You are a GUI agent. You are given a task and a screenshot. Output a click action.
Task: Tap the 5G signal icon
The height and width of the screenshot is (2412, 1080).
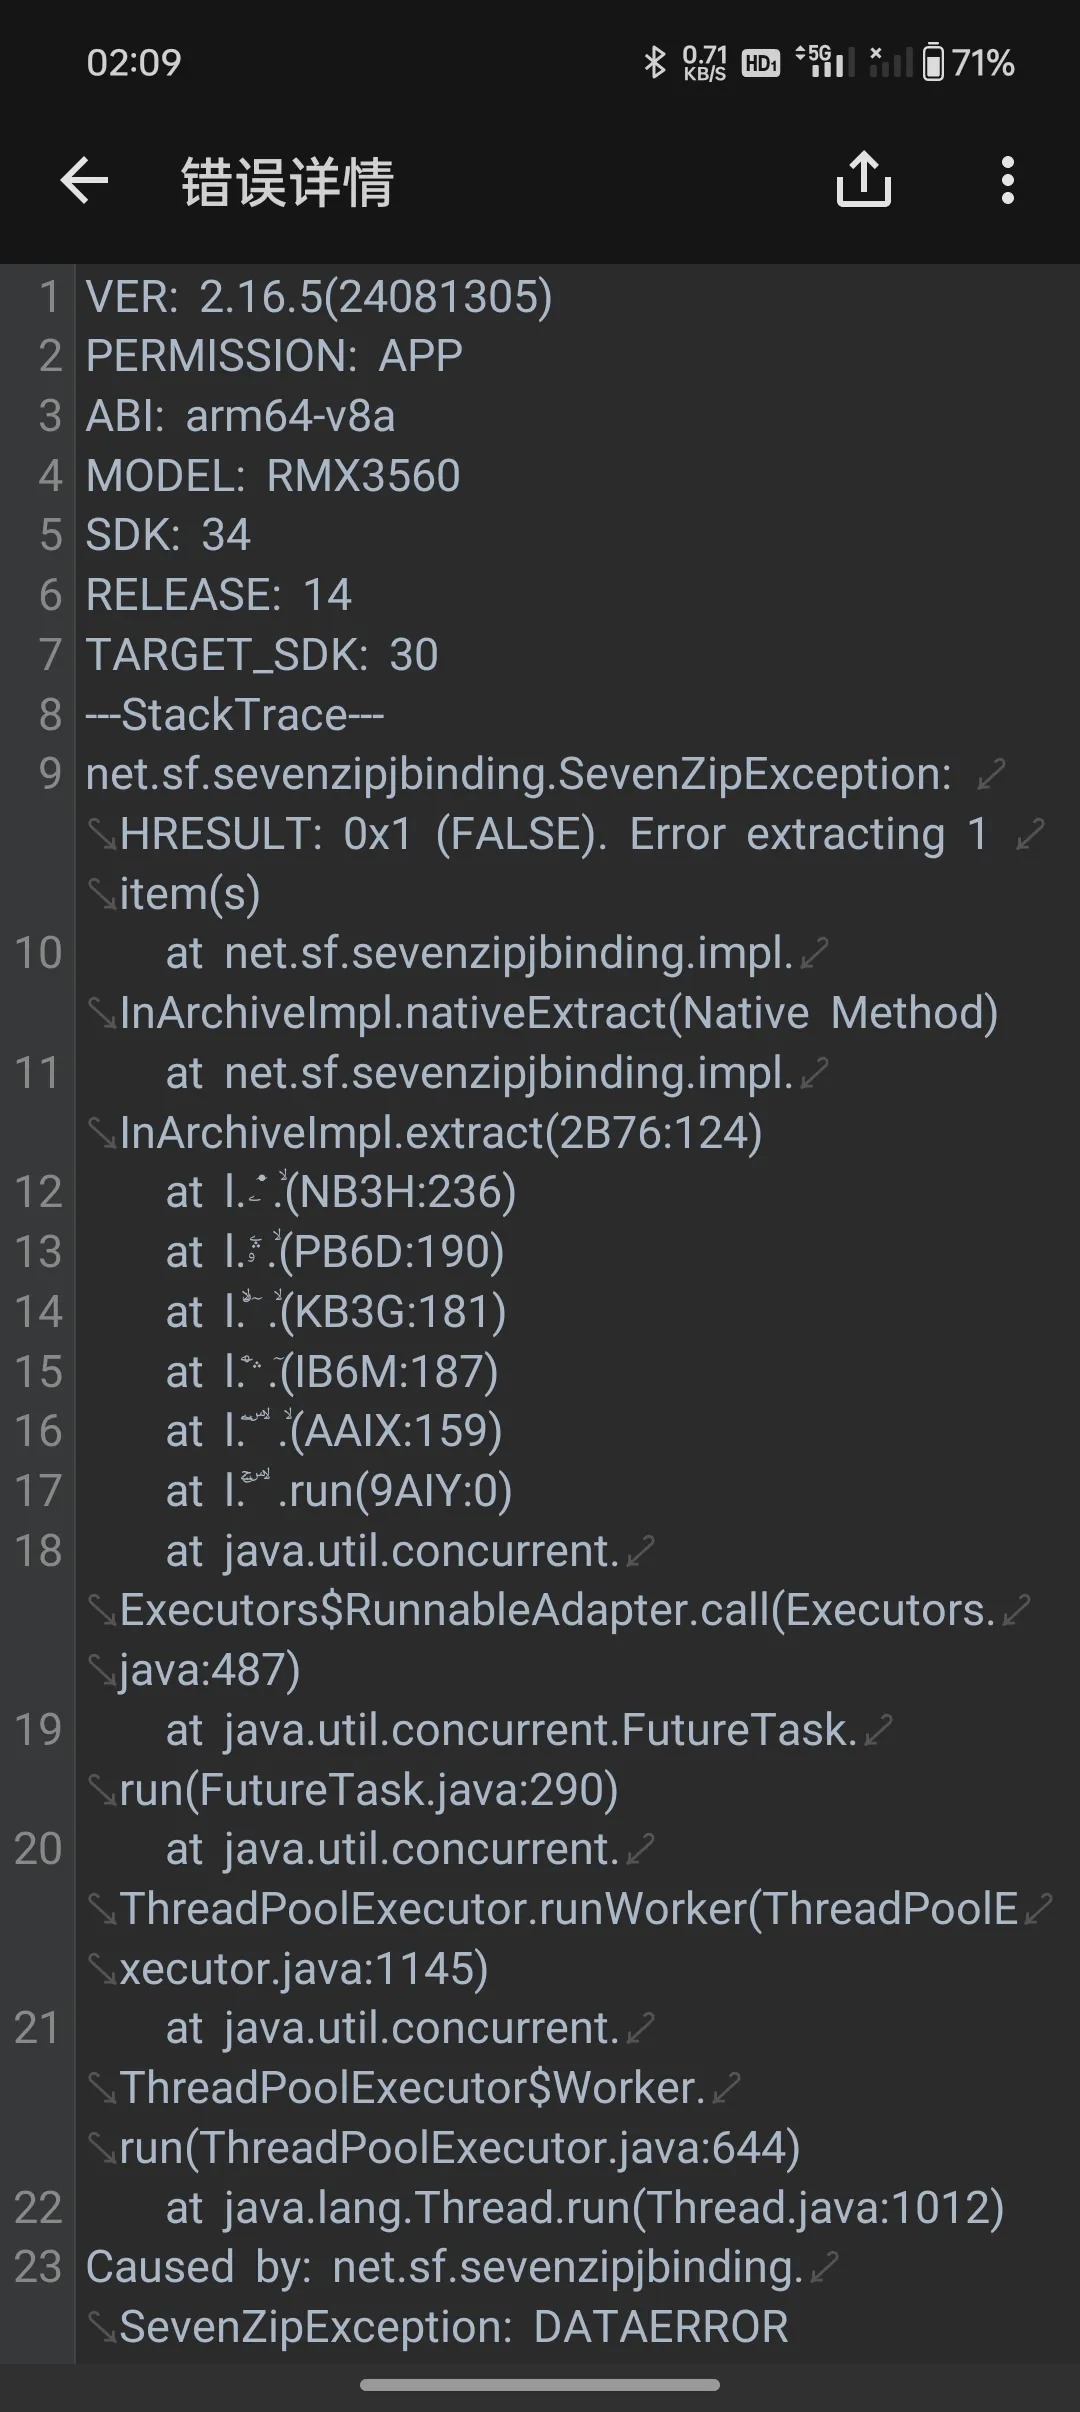click(824, 62)
